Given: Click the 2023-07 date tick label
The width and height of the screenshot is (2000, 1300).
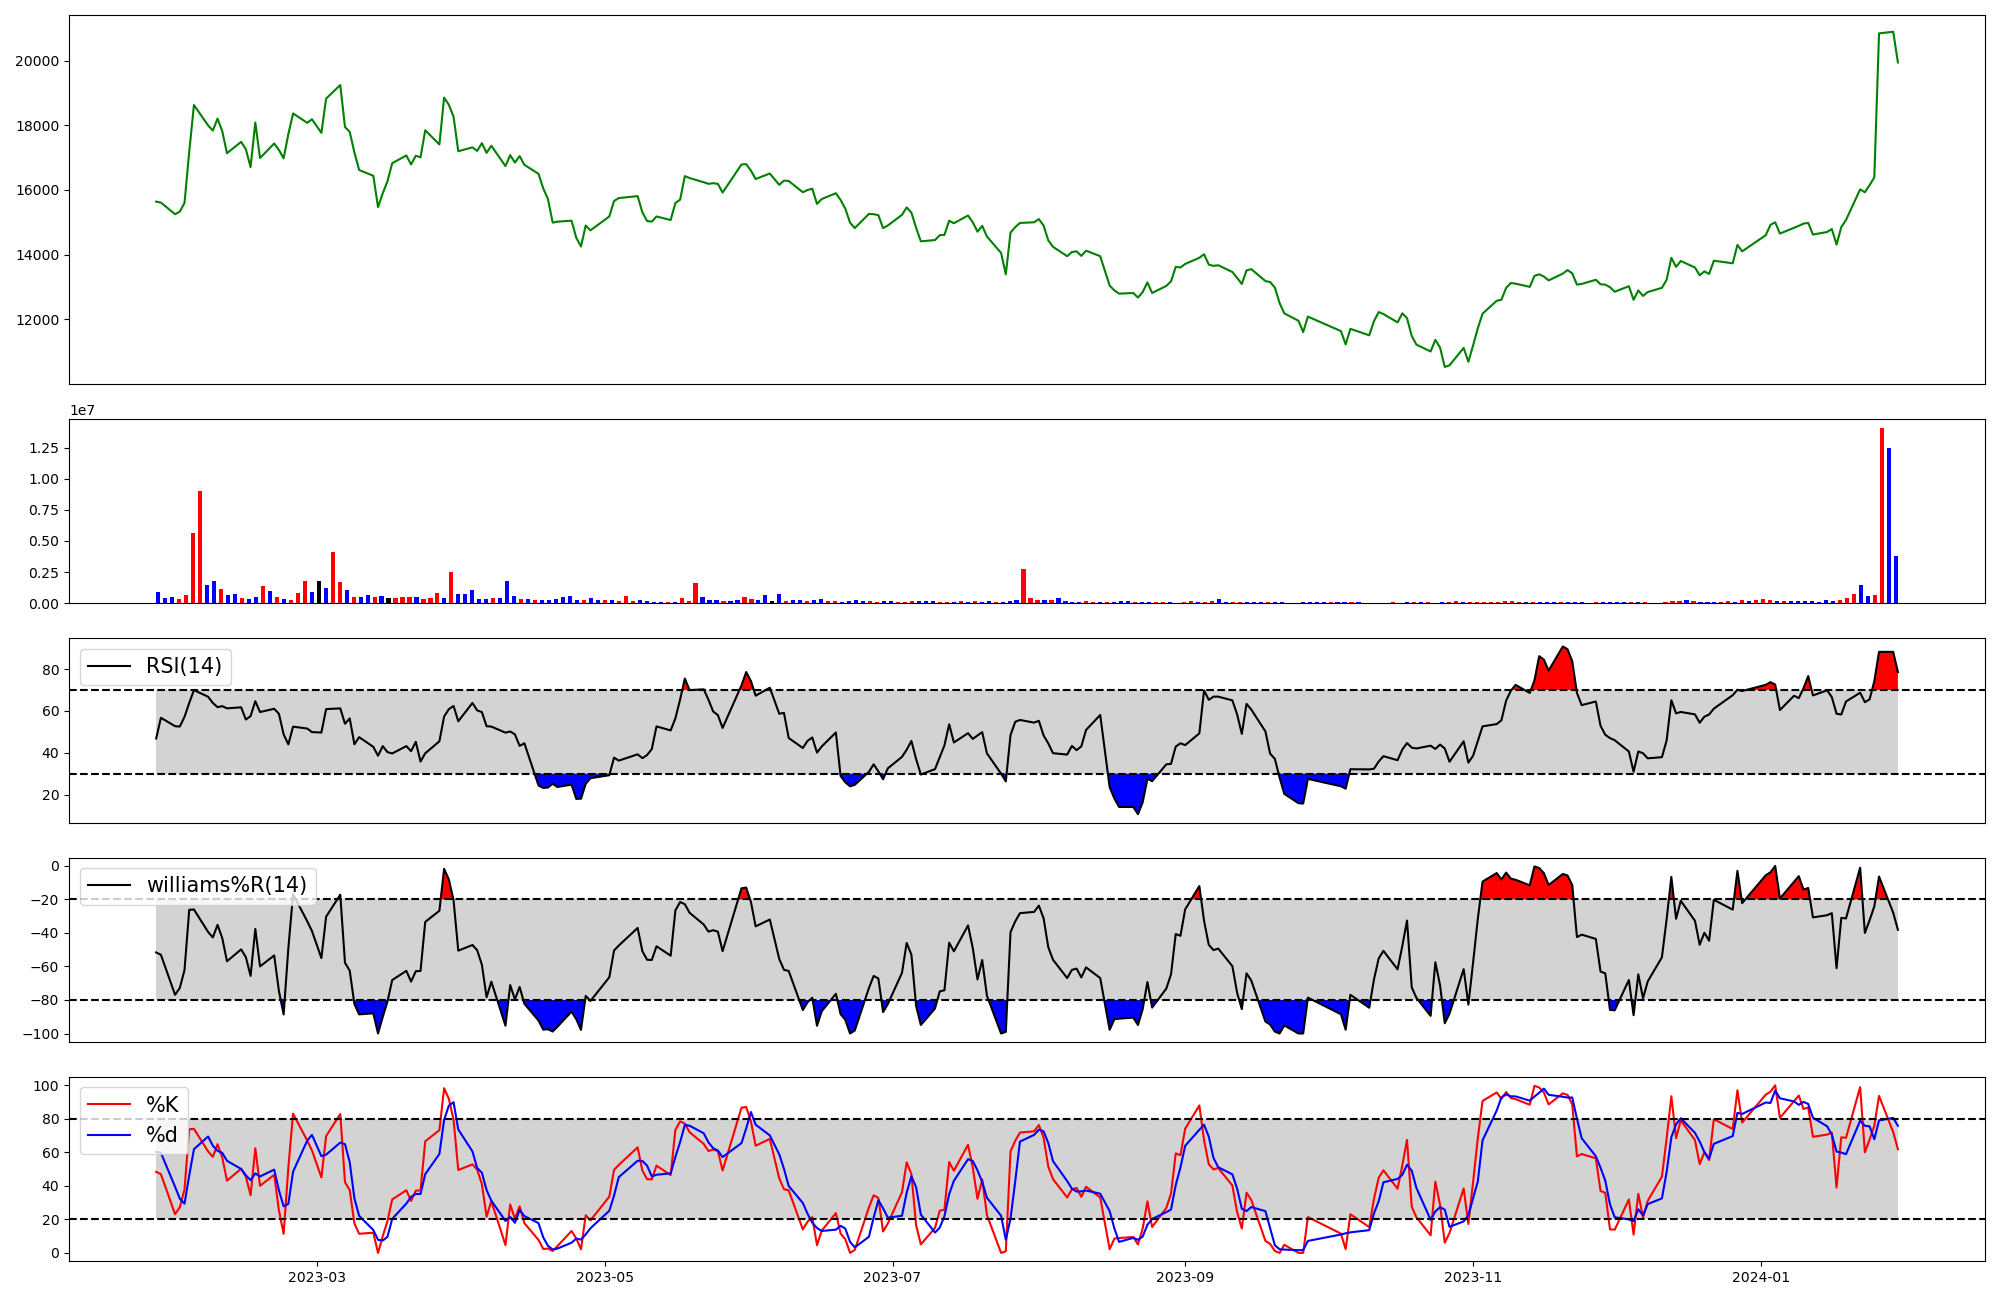Looking at the screenshot, I should (891, 1277).
